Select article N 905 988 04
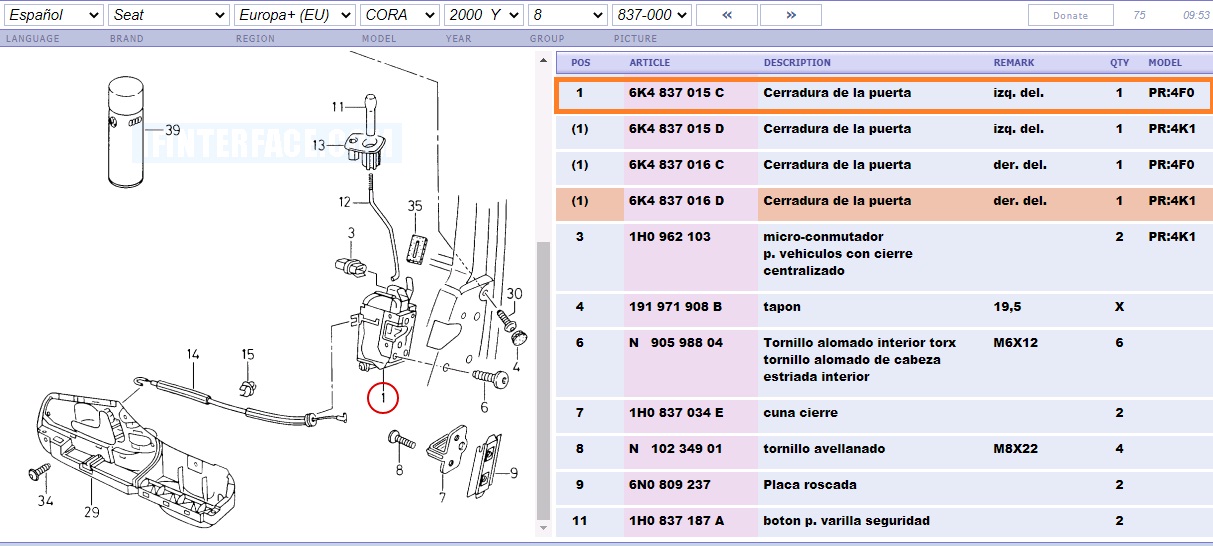This screenshot has width=1213, height=546. coord(675,343)
